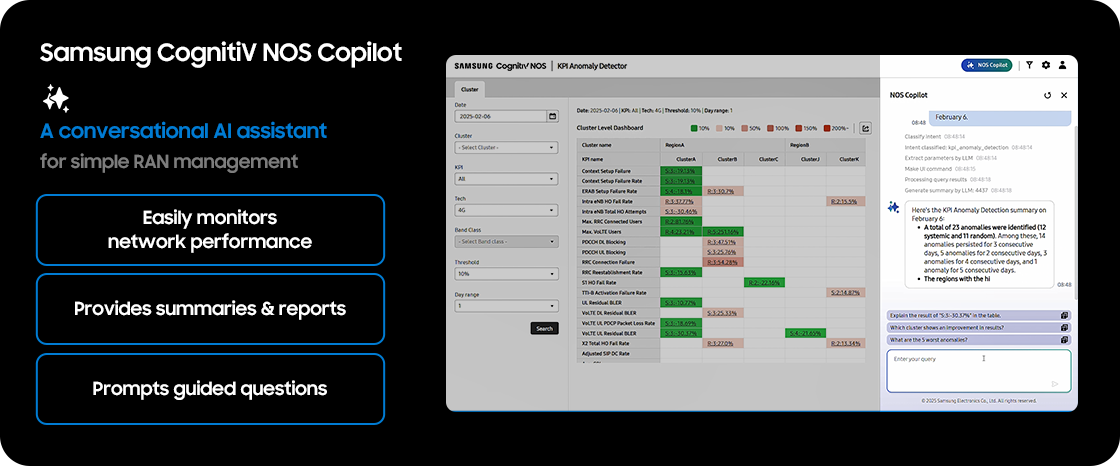This screenshot has height=466, width=1120.
Task: Copy the "Which cluster shows an improvement" suggestion icon
Action: [x=1064, y=327]
